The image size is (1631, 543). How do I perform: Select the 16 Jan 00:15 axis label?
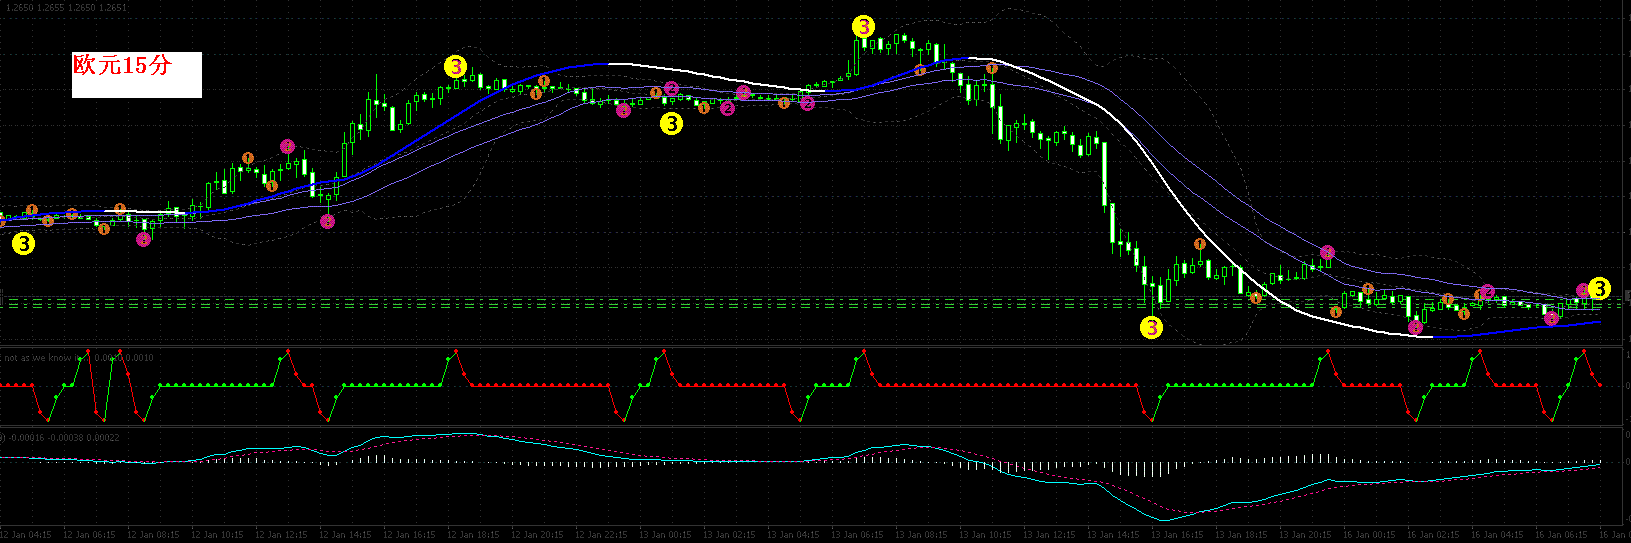1369,535
